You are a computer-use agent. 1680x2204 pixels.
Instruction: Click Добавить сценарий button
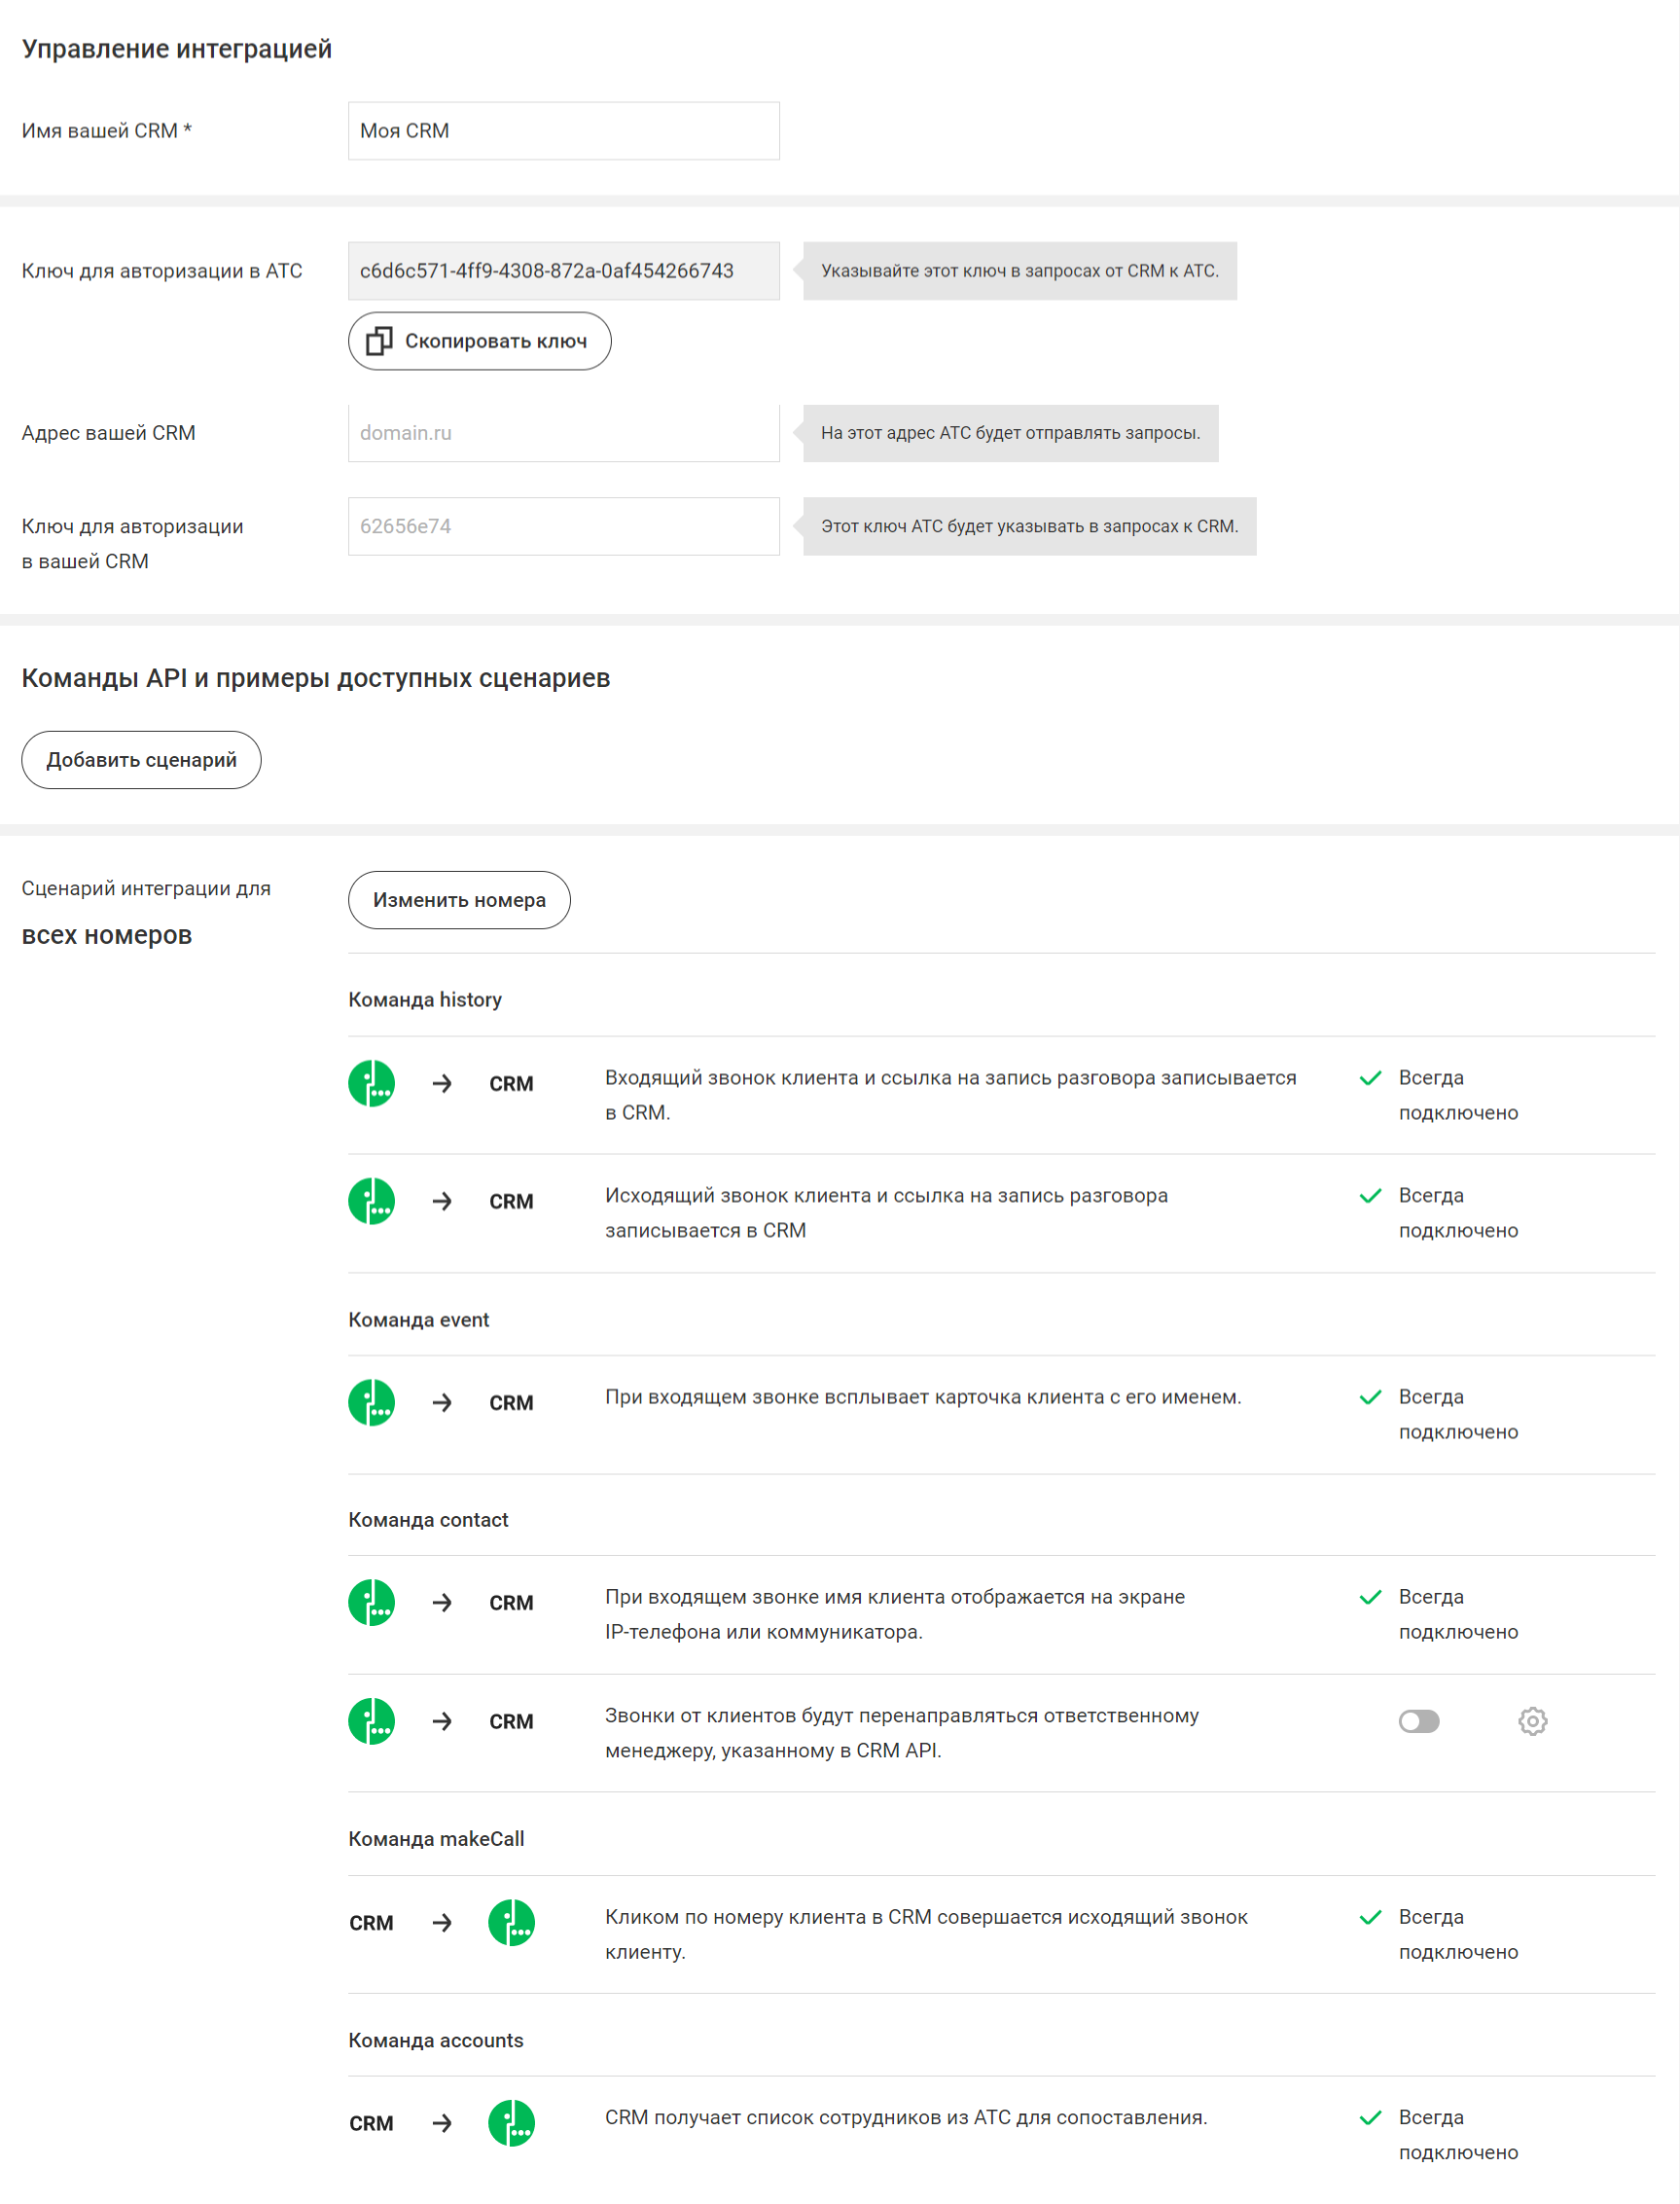click(x=141, y=760)
